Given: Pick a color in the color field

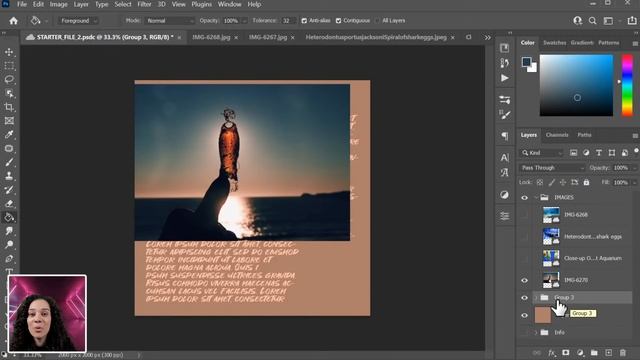Looking at the screenshot, I should 576,85.
